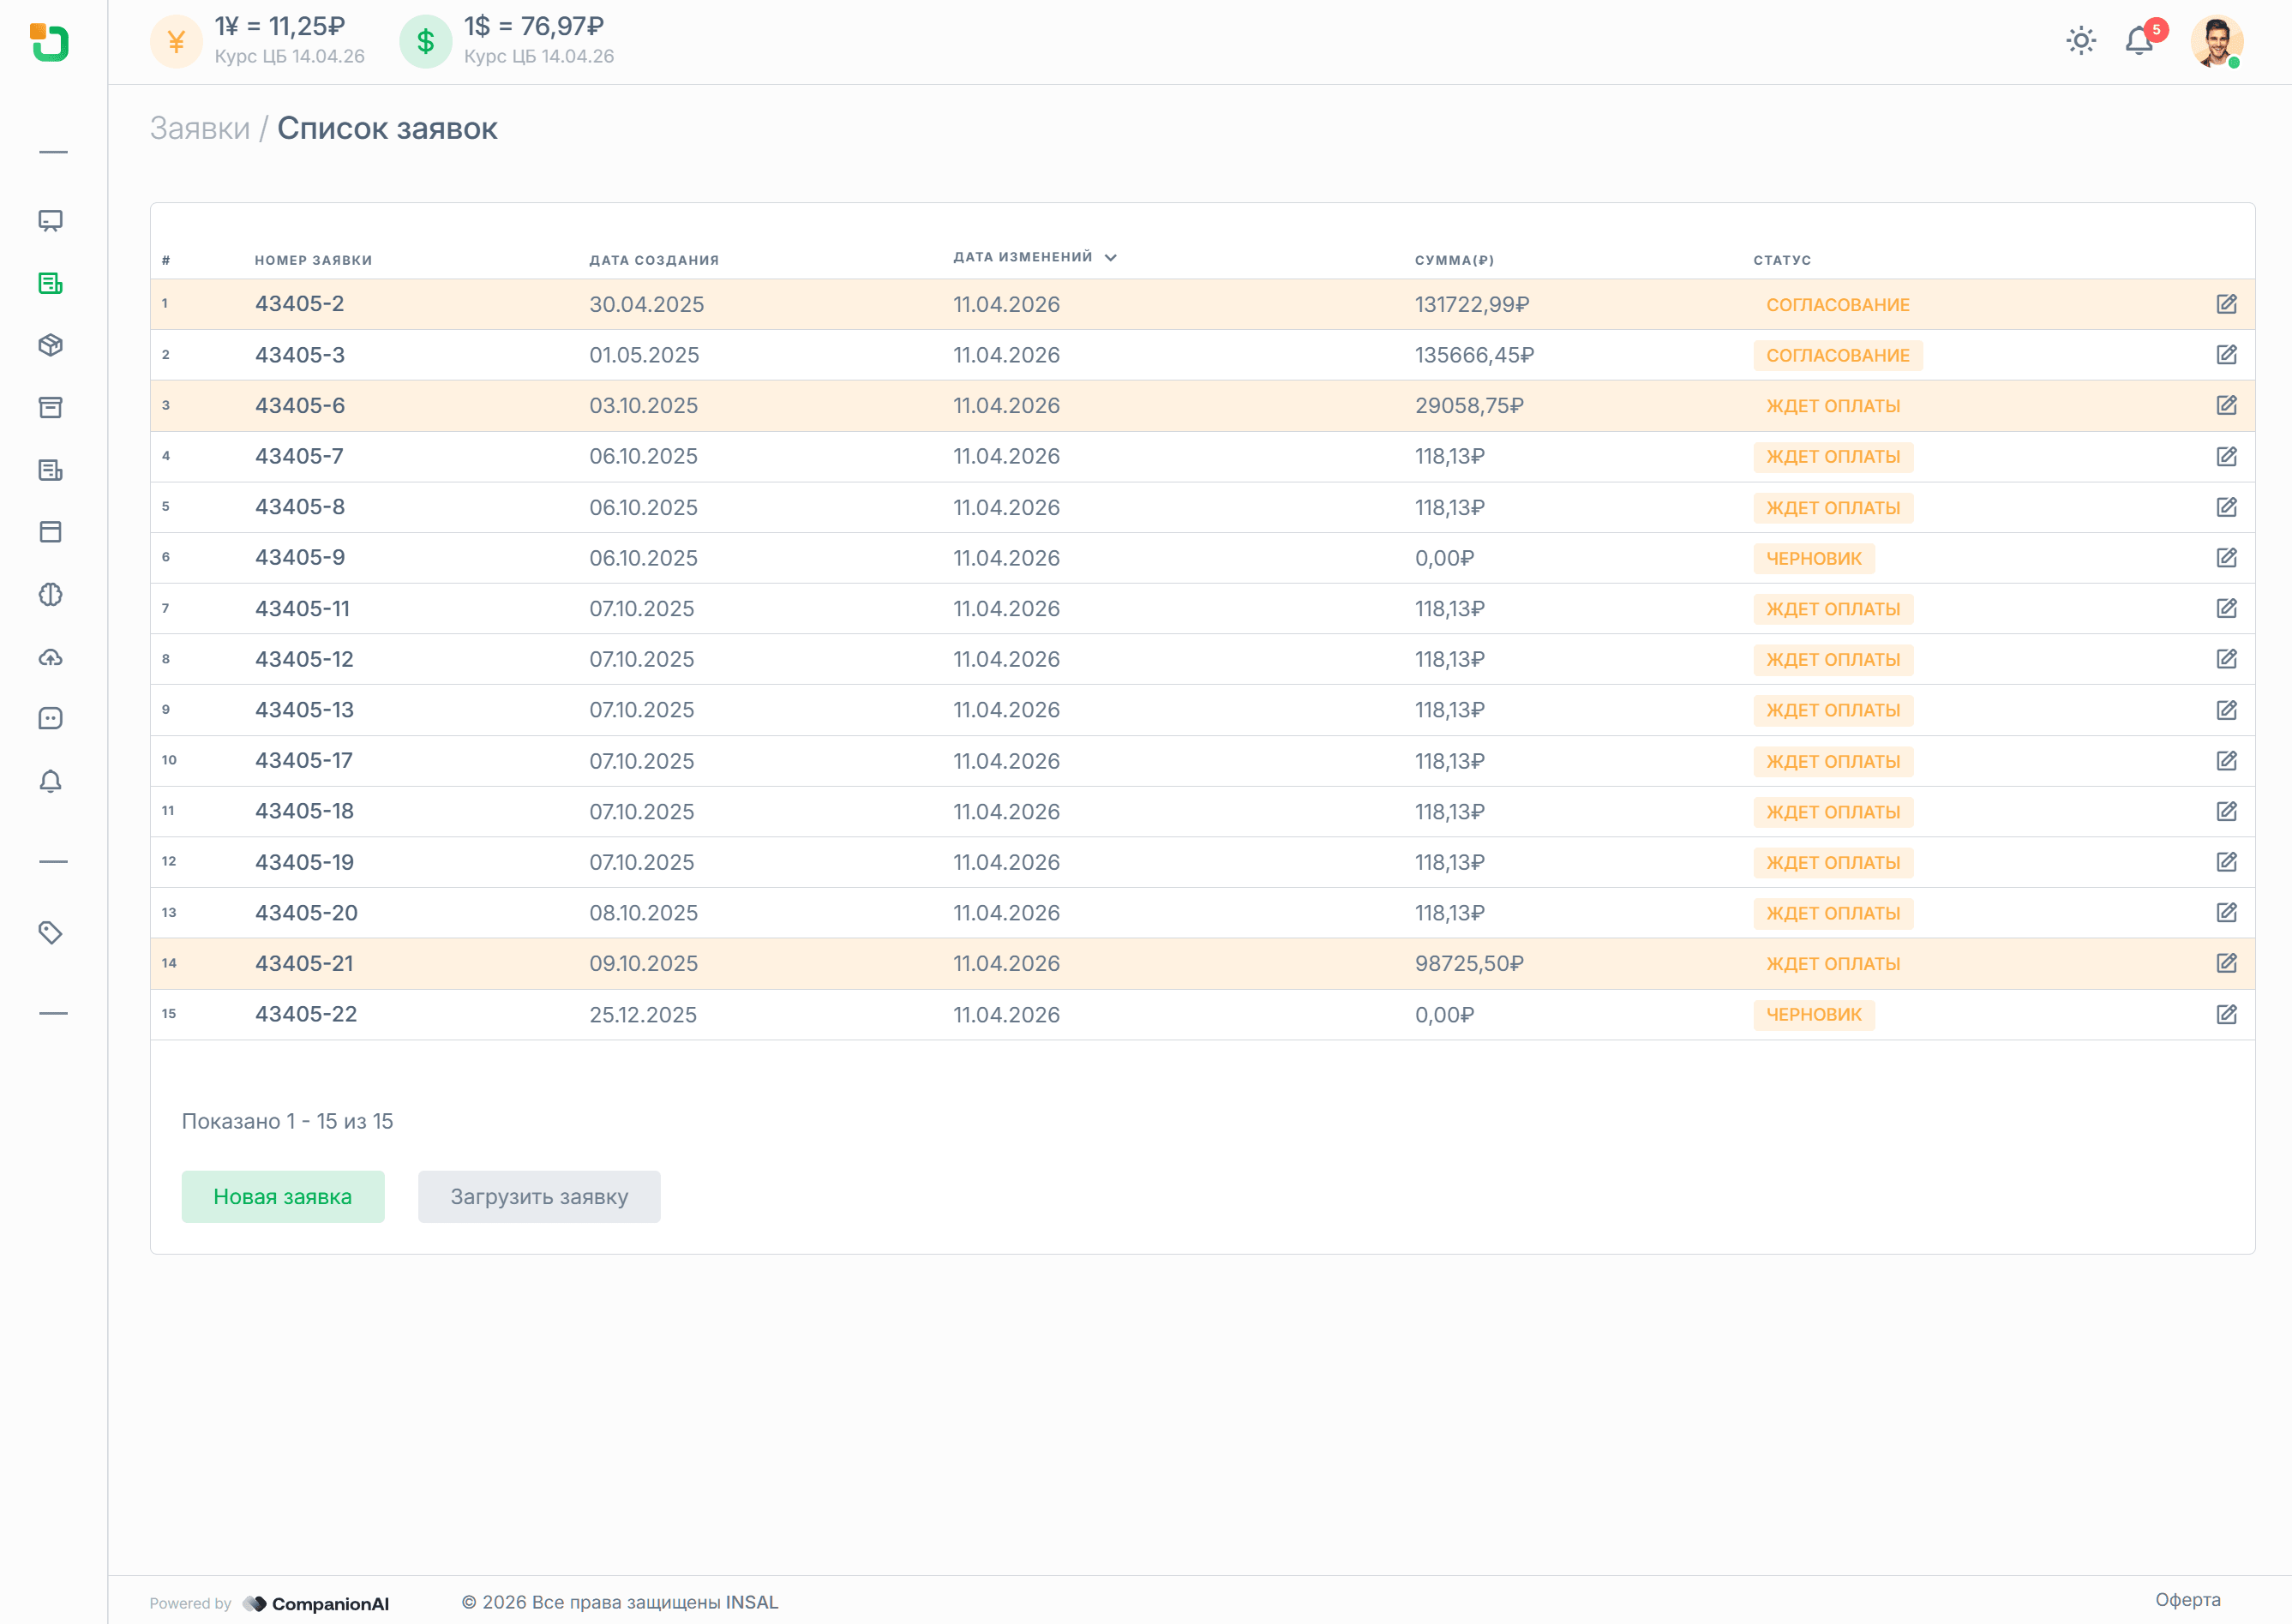Click the box package sidebar icon
This screenshot has width=2292, height=1624.
(x=51, y=345)
